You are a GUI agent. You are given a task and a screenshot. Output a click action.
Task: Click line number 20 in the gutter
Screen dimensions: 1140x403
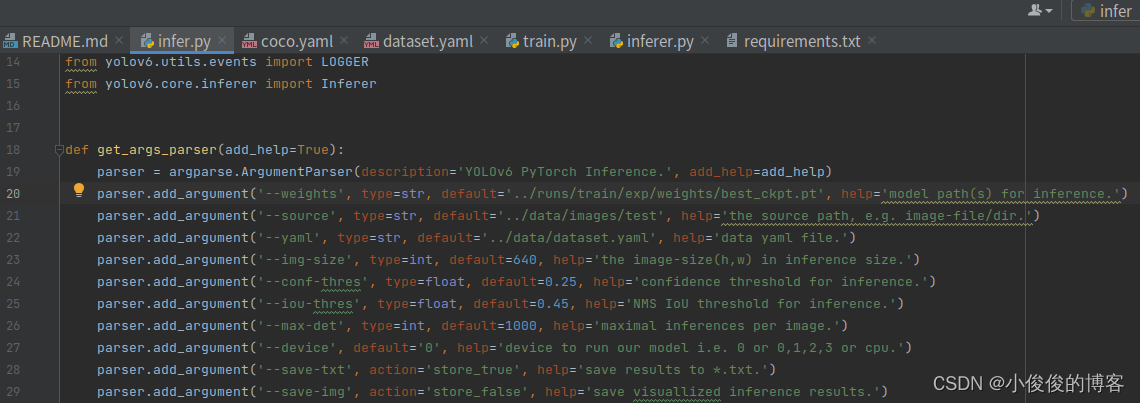[12, 193]
